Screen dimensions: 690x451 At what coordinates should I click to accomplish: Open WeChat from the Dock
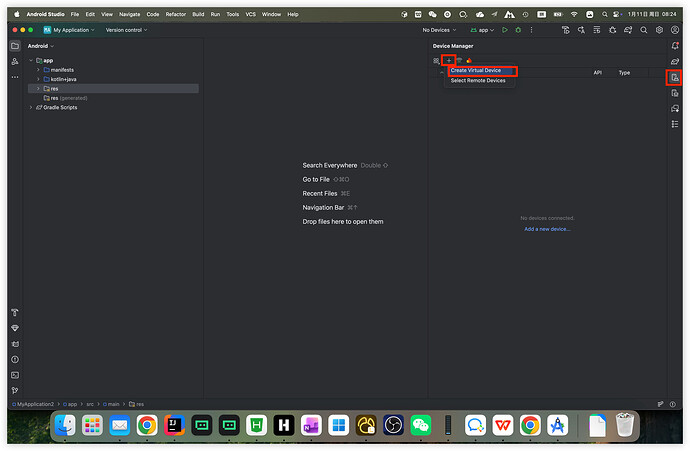[421, 425]
